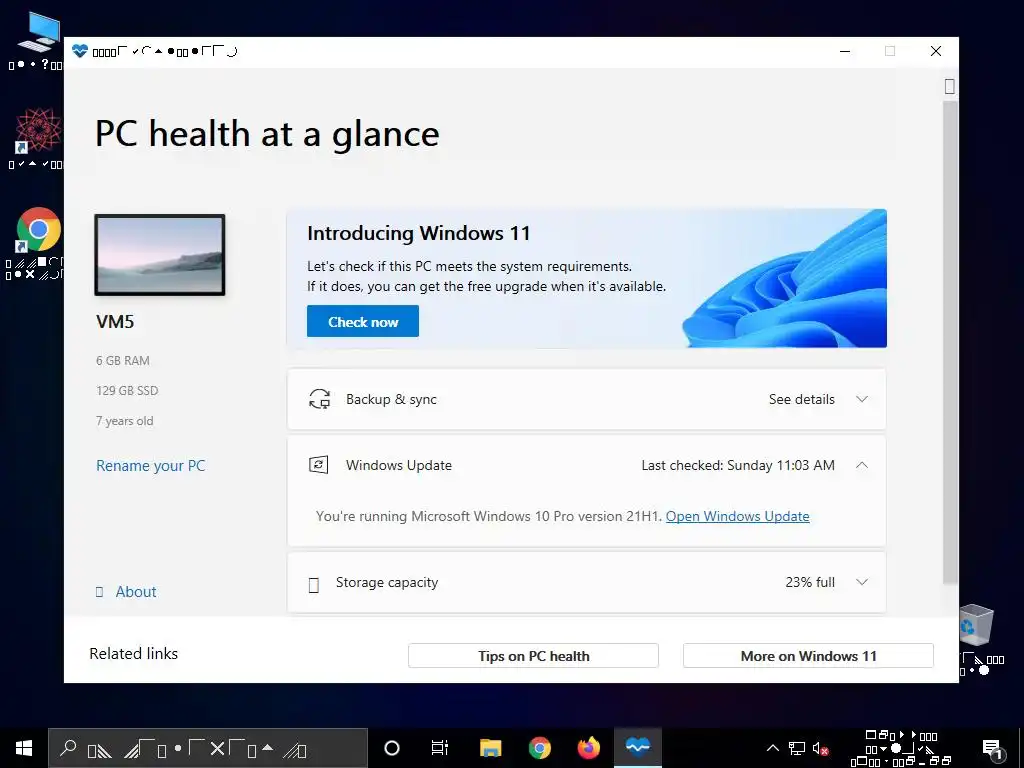The image size is (1024, 768).
Task: Open File Explorer from the taskbar
Action: 490,748
